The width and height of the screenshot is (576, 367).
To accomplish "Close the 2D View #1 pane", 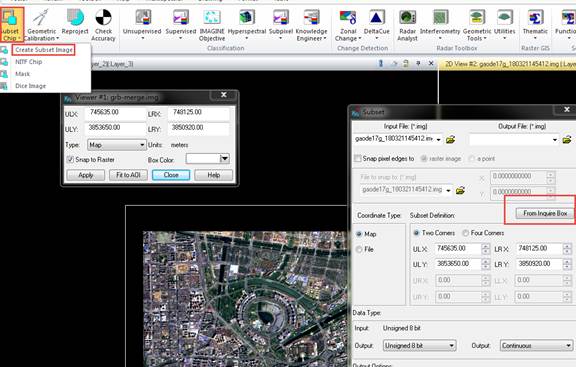I will tap(431, 64).
